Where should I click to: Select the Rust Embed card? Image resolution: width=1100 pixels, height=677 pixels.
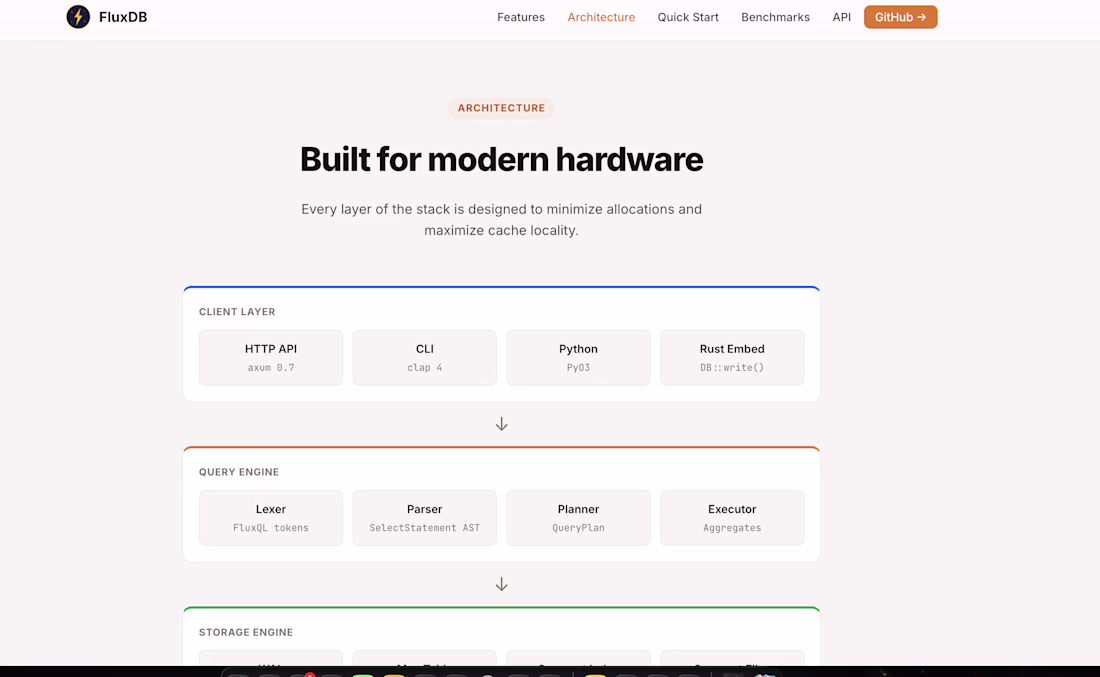tap(732, 358)
